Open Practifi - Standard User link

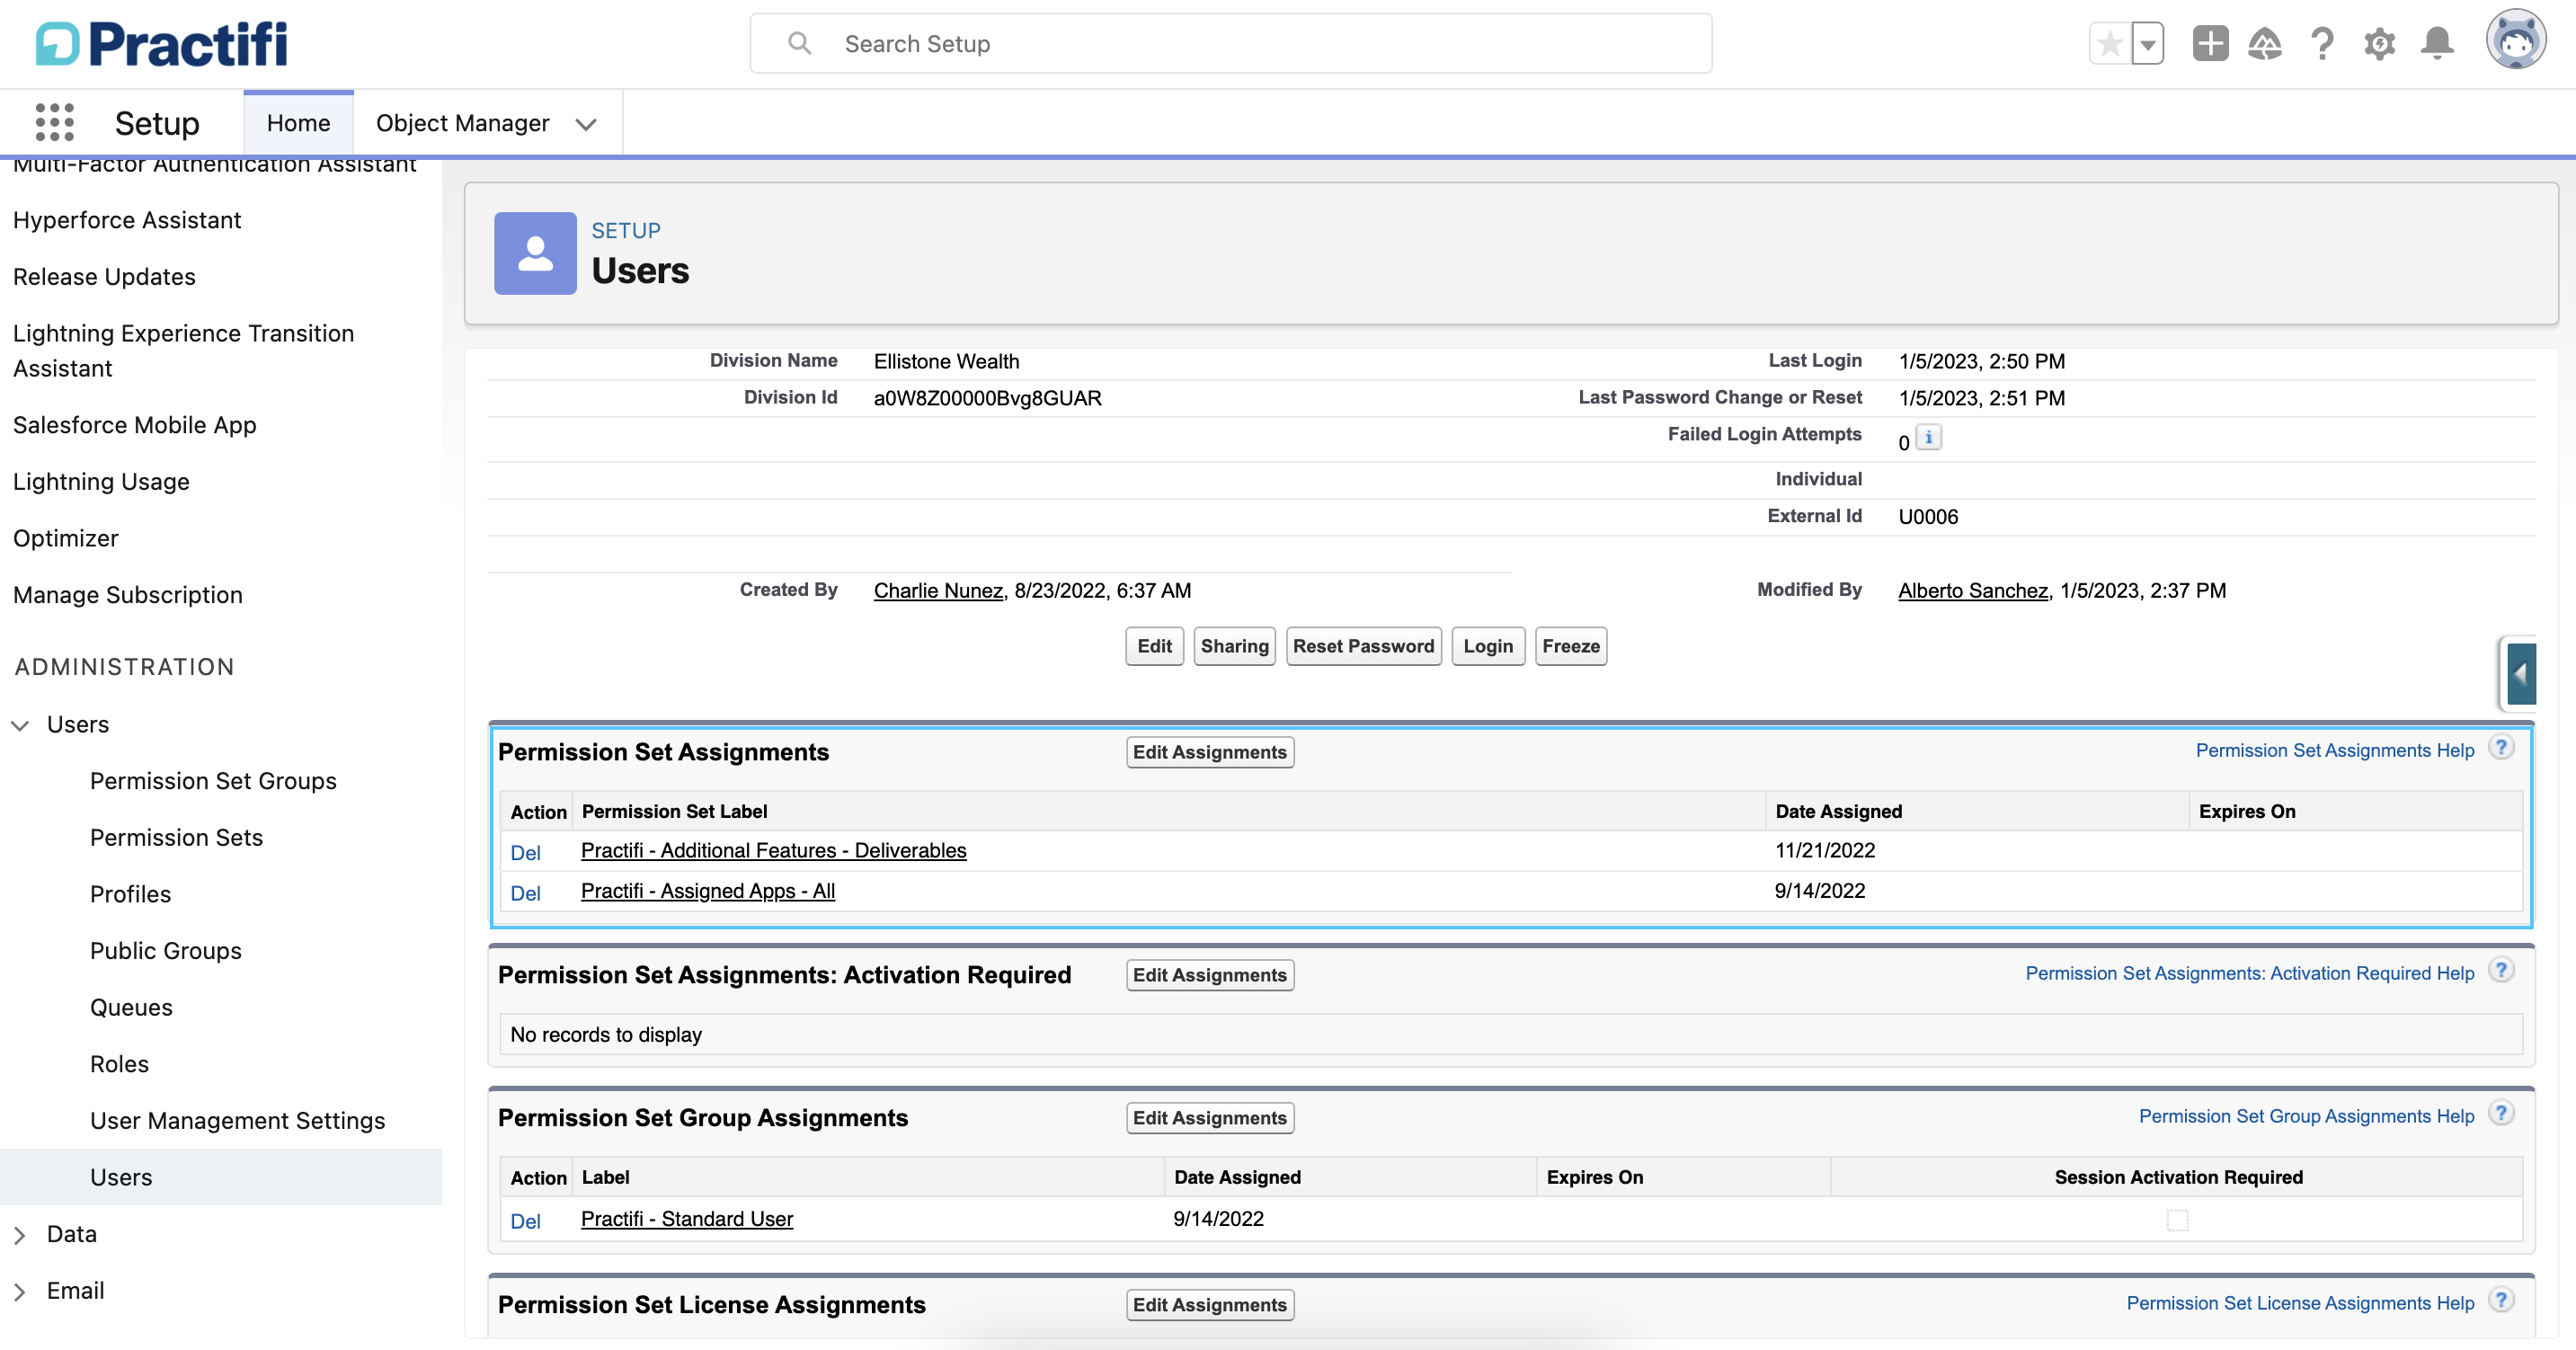click(x=686, y=1219)
